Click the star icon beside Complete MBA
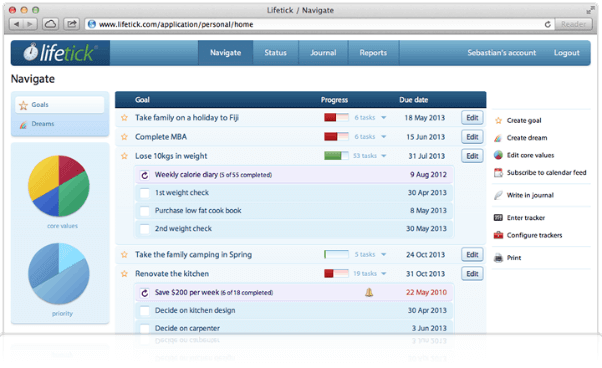This screenshot has width=602, height=368. click(124, 137)
